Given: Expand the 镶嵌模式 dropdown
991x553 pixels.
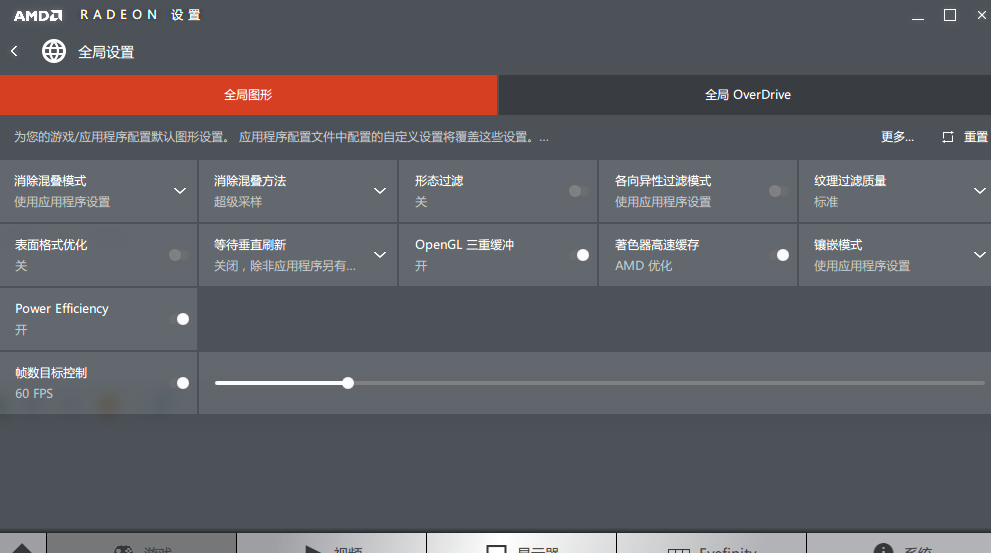Looking at the screenshot, I should tap(980, 255).
